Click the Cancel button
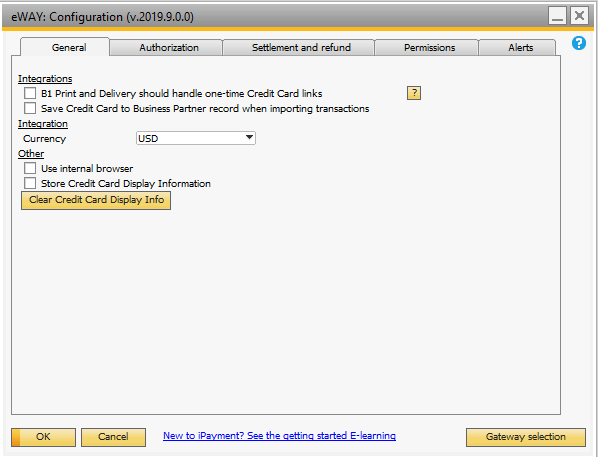The image size is (598, 457). click(x=113, y=437)
